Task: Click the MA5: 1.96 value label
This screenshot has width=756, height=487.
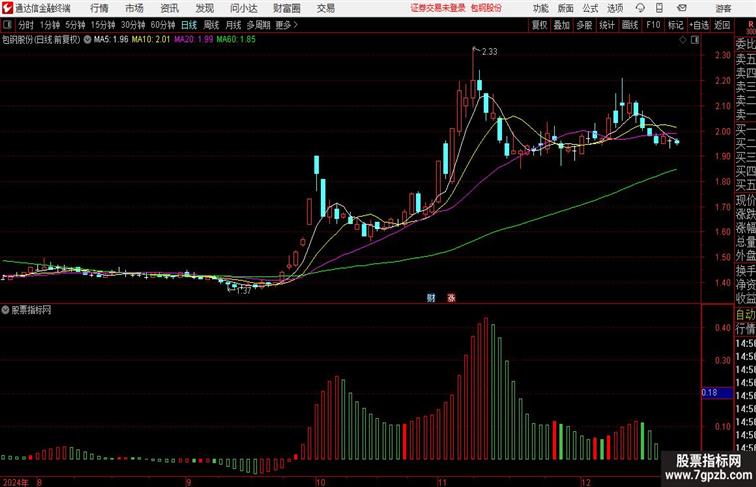Action: point(111,40)
